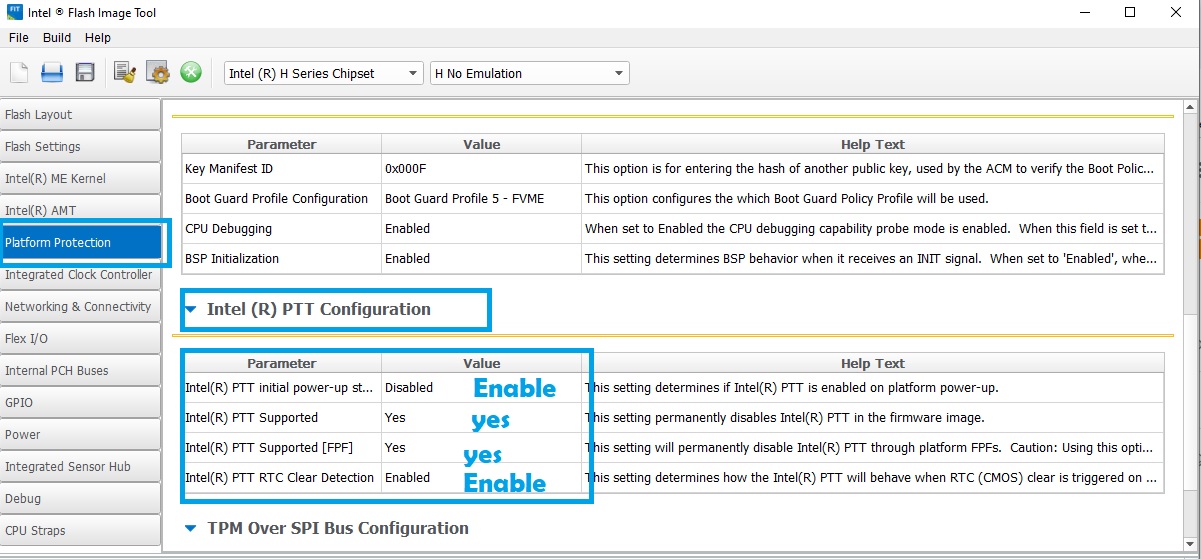1201x559 pixels.
Task: Change the BSP Initialization Enabled value
Action: [x=481, y=258]
